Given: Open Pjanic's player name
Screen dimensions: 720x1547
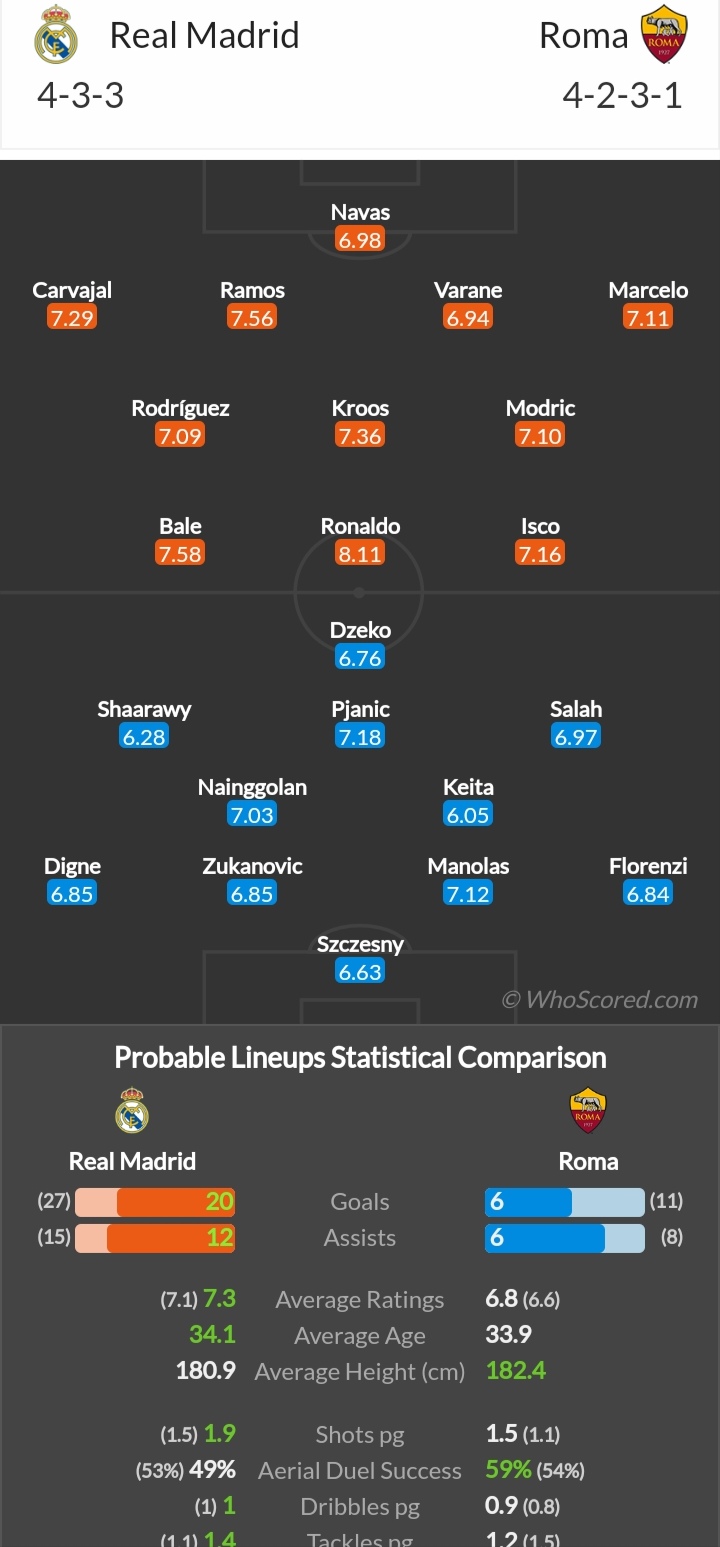Looking at the screenshot, I should coord(360,709).
